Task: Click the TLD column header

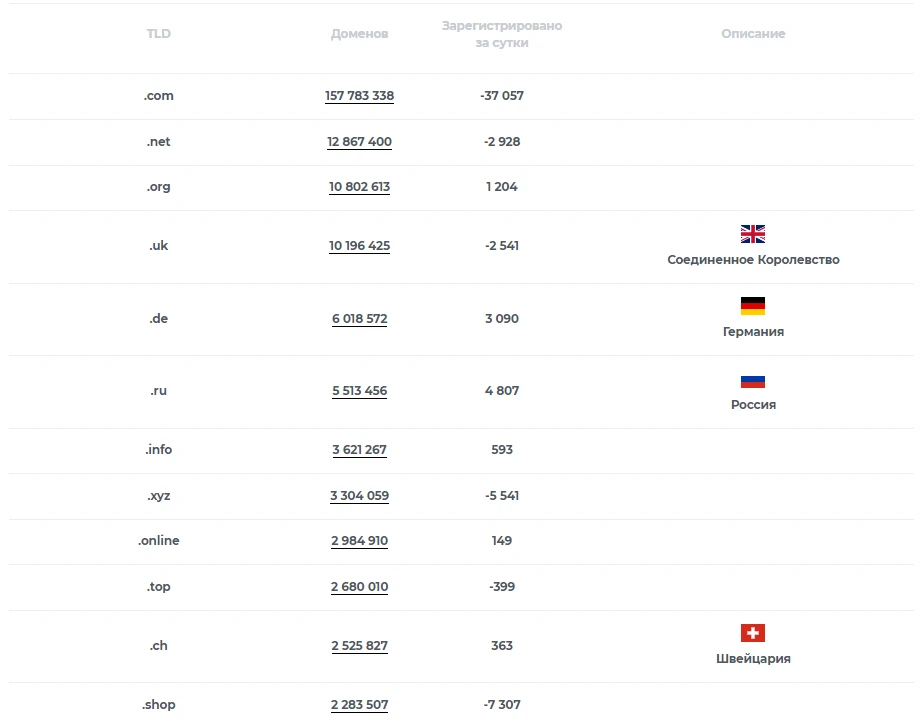Action: pos(158,34)
